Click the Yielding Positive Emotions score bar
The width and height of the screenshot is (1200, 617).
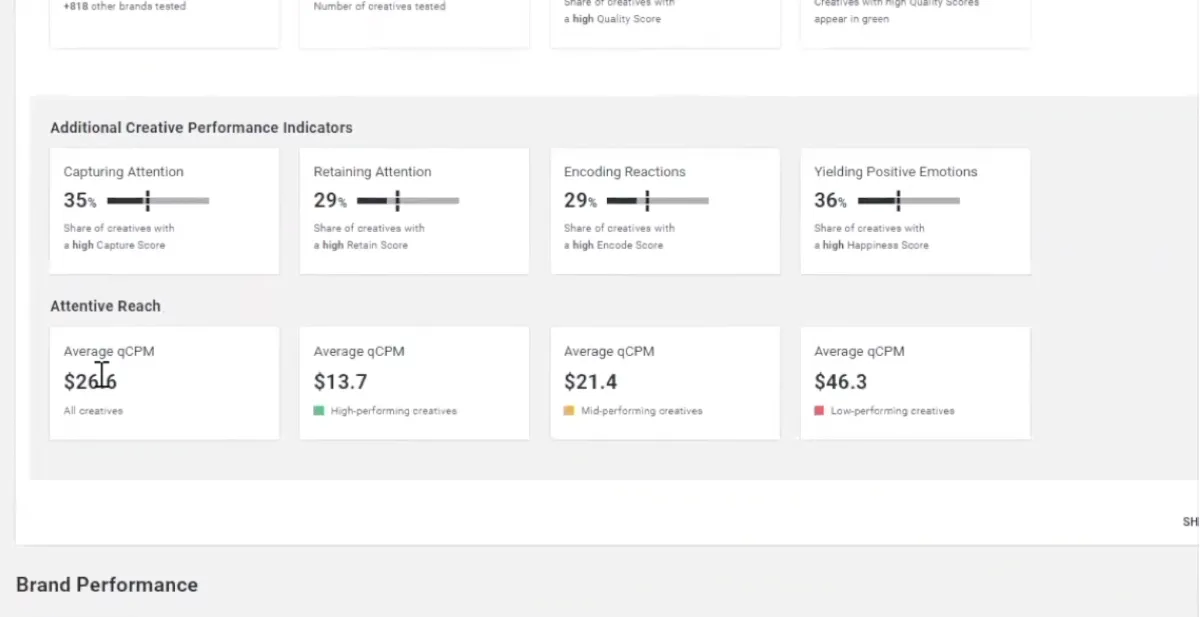[908, 201]
